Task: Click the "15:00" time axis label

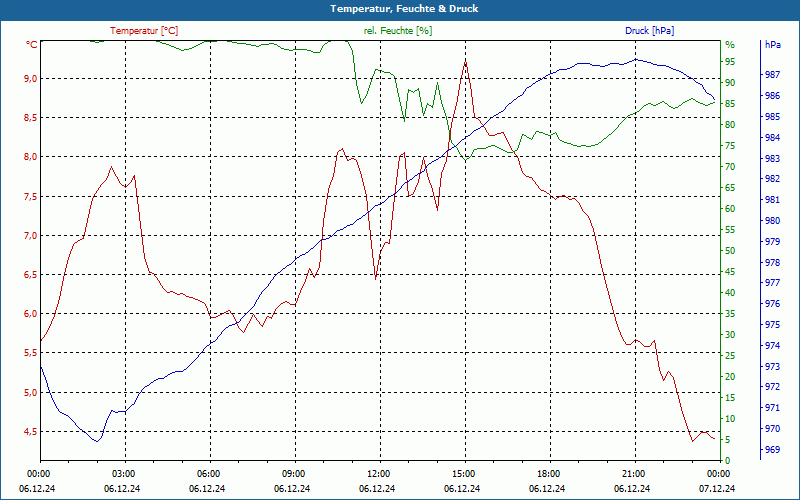Action: point(463,473)
